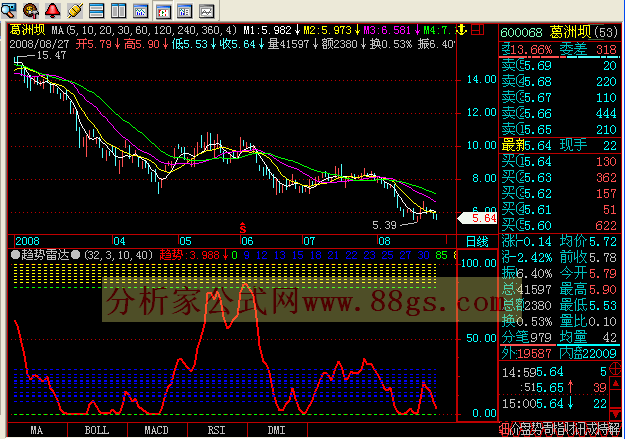Viewport: 625px width, 439px height.
Task: Click the 07 month marker on the date axis
Action: pos(309,241)
